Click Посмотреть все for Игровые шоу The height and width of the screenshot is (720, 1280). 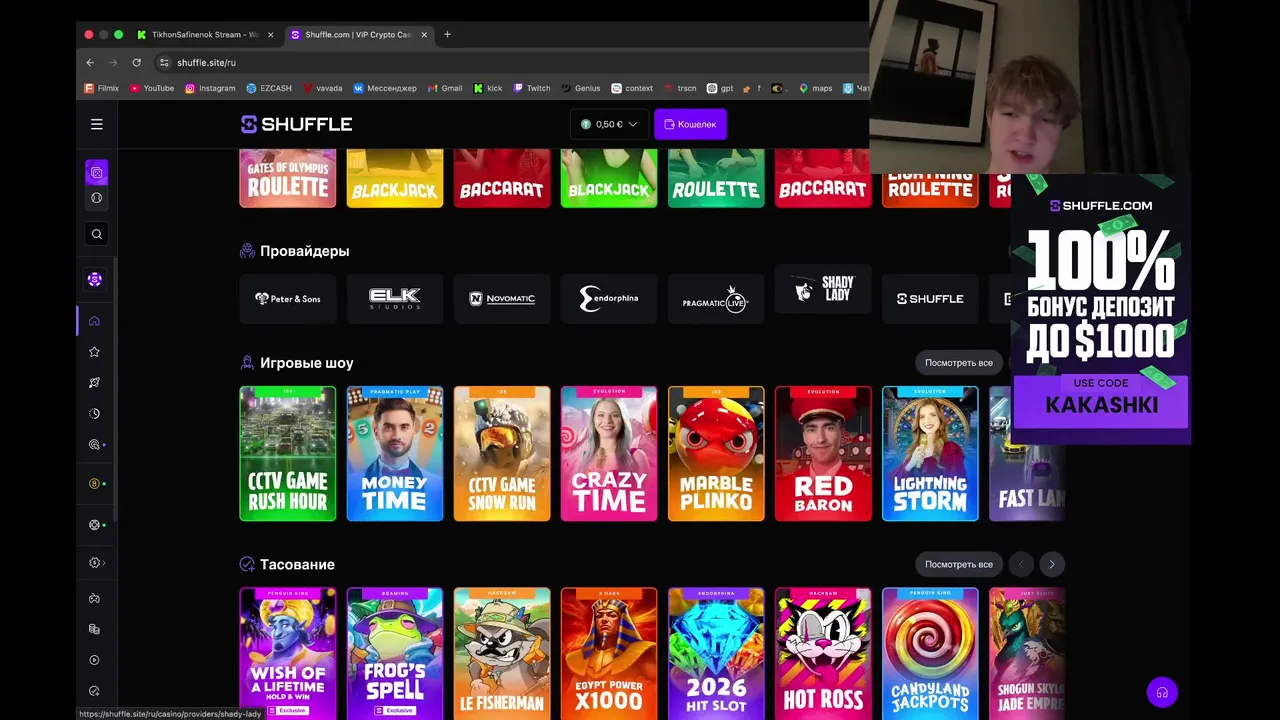click(x=958, y=363)
